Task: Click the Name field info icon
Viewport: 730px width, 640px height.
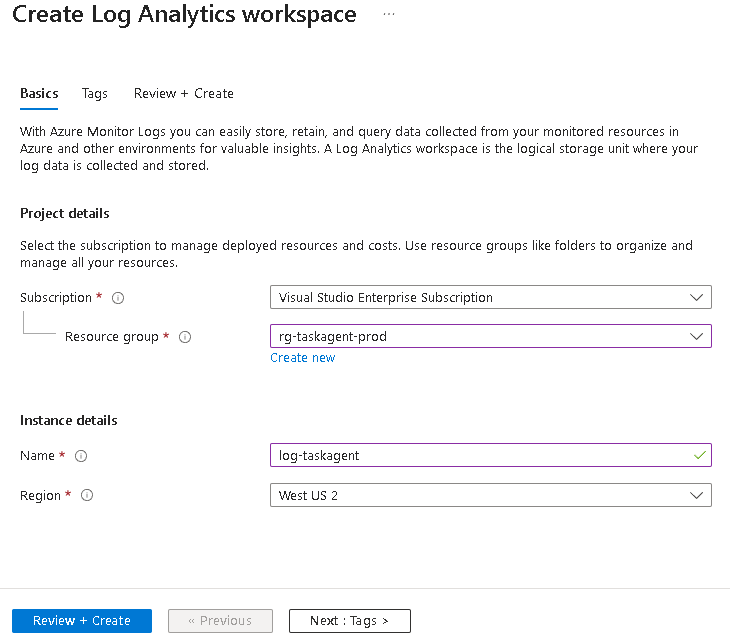Action: [81, 456]
